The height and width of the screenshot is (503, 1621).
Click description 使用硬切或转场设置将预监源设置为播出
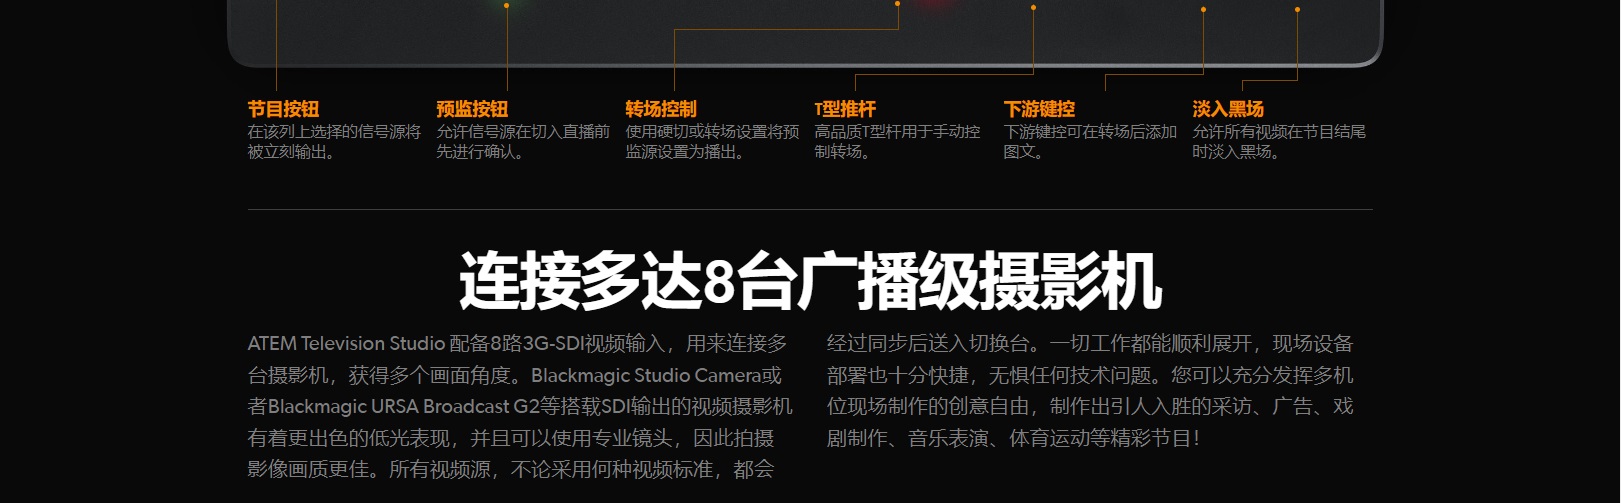713,142
